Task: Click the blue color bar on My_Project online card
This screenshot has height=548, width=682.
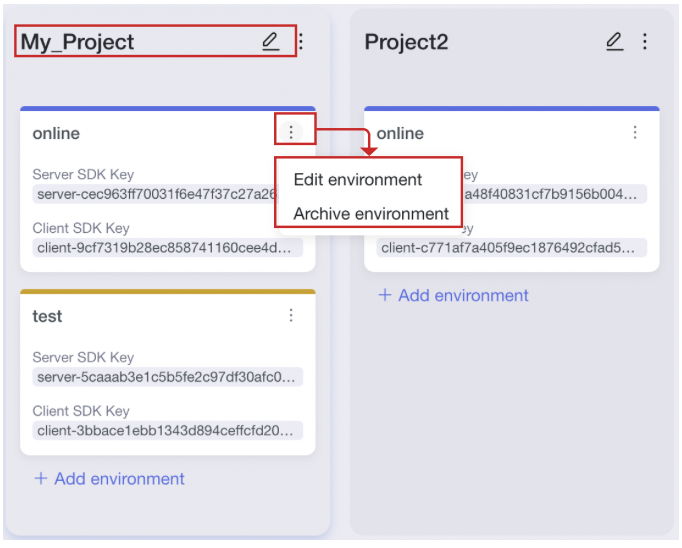Action: click(167, 109)
